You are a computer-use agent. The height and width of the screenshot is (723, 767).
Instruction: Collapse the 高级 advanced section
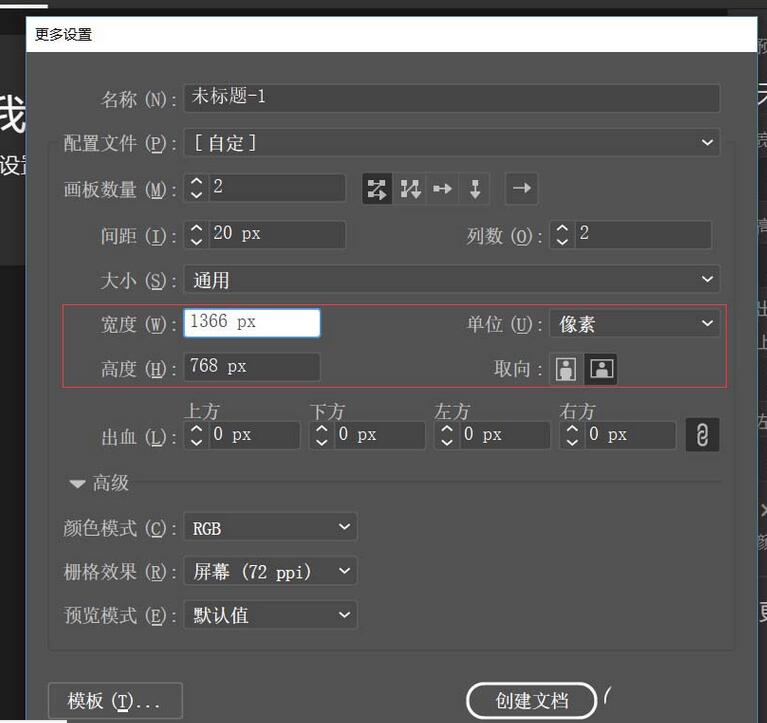click(x=77, y=484)
